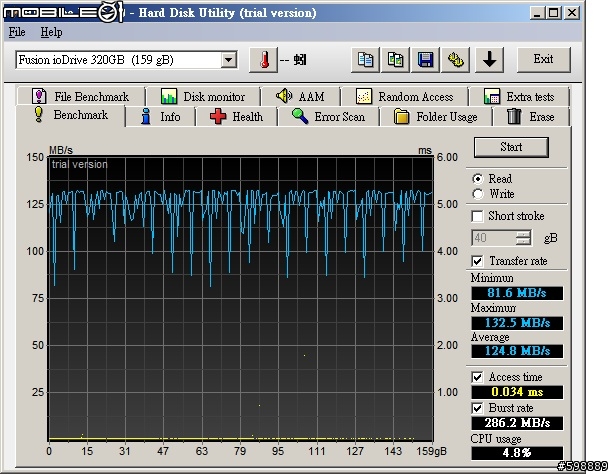
Task: Click the temperature thermometer icon
Action: (264, 60)
